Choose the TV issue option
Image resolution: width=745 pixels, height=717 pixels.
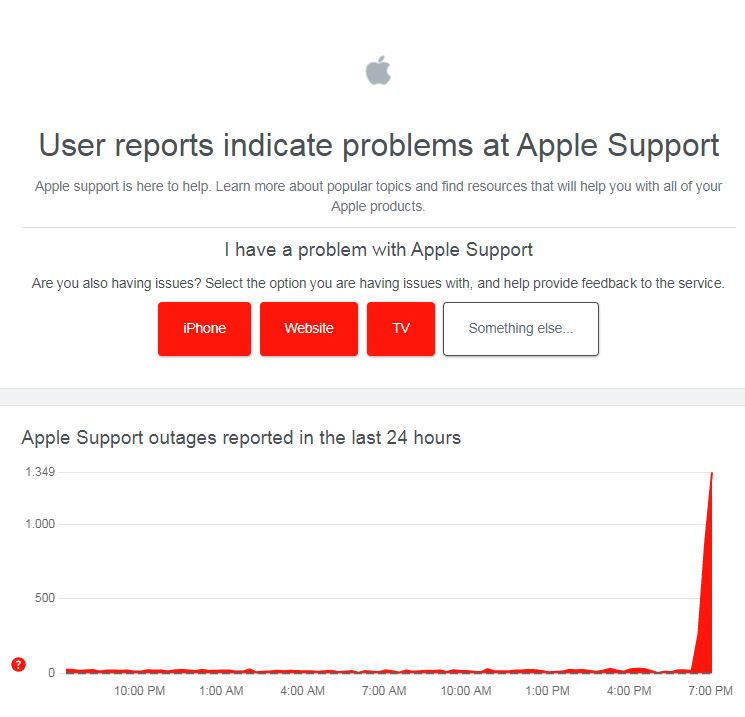(x=400, y=328)
